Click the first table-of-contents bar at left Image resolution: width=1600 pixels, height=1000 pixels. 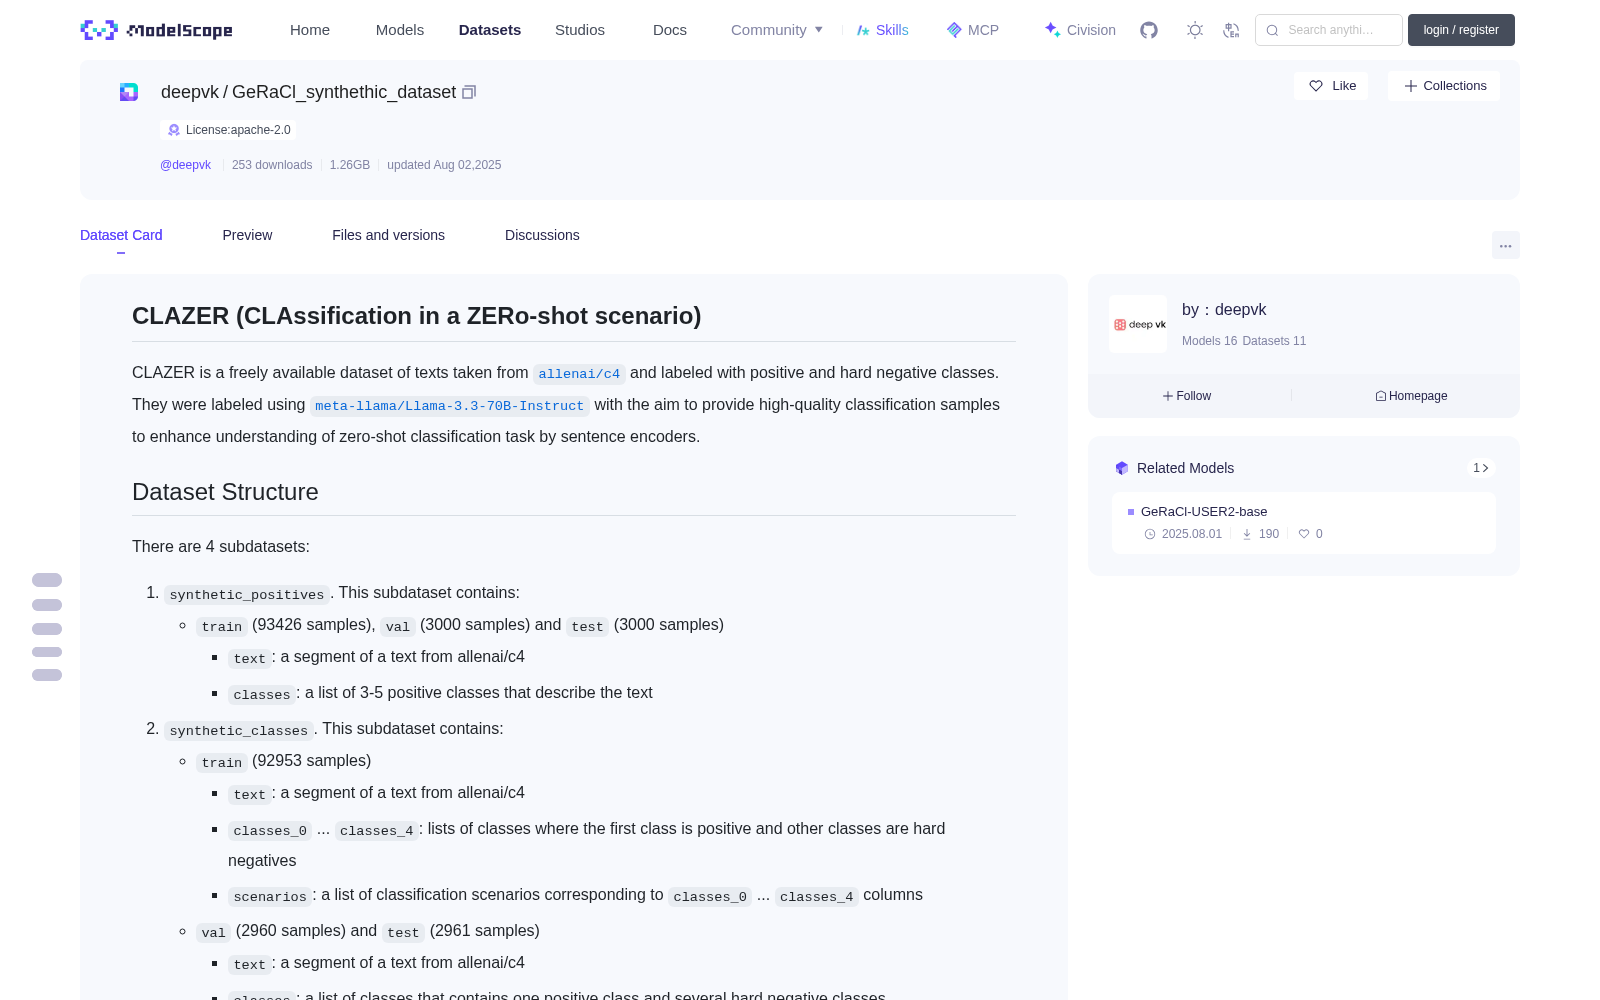(x=47, y=580)
